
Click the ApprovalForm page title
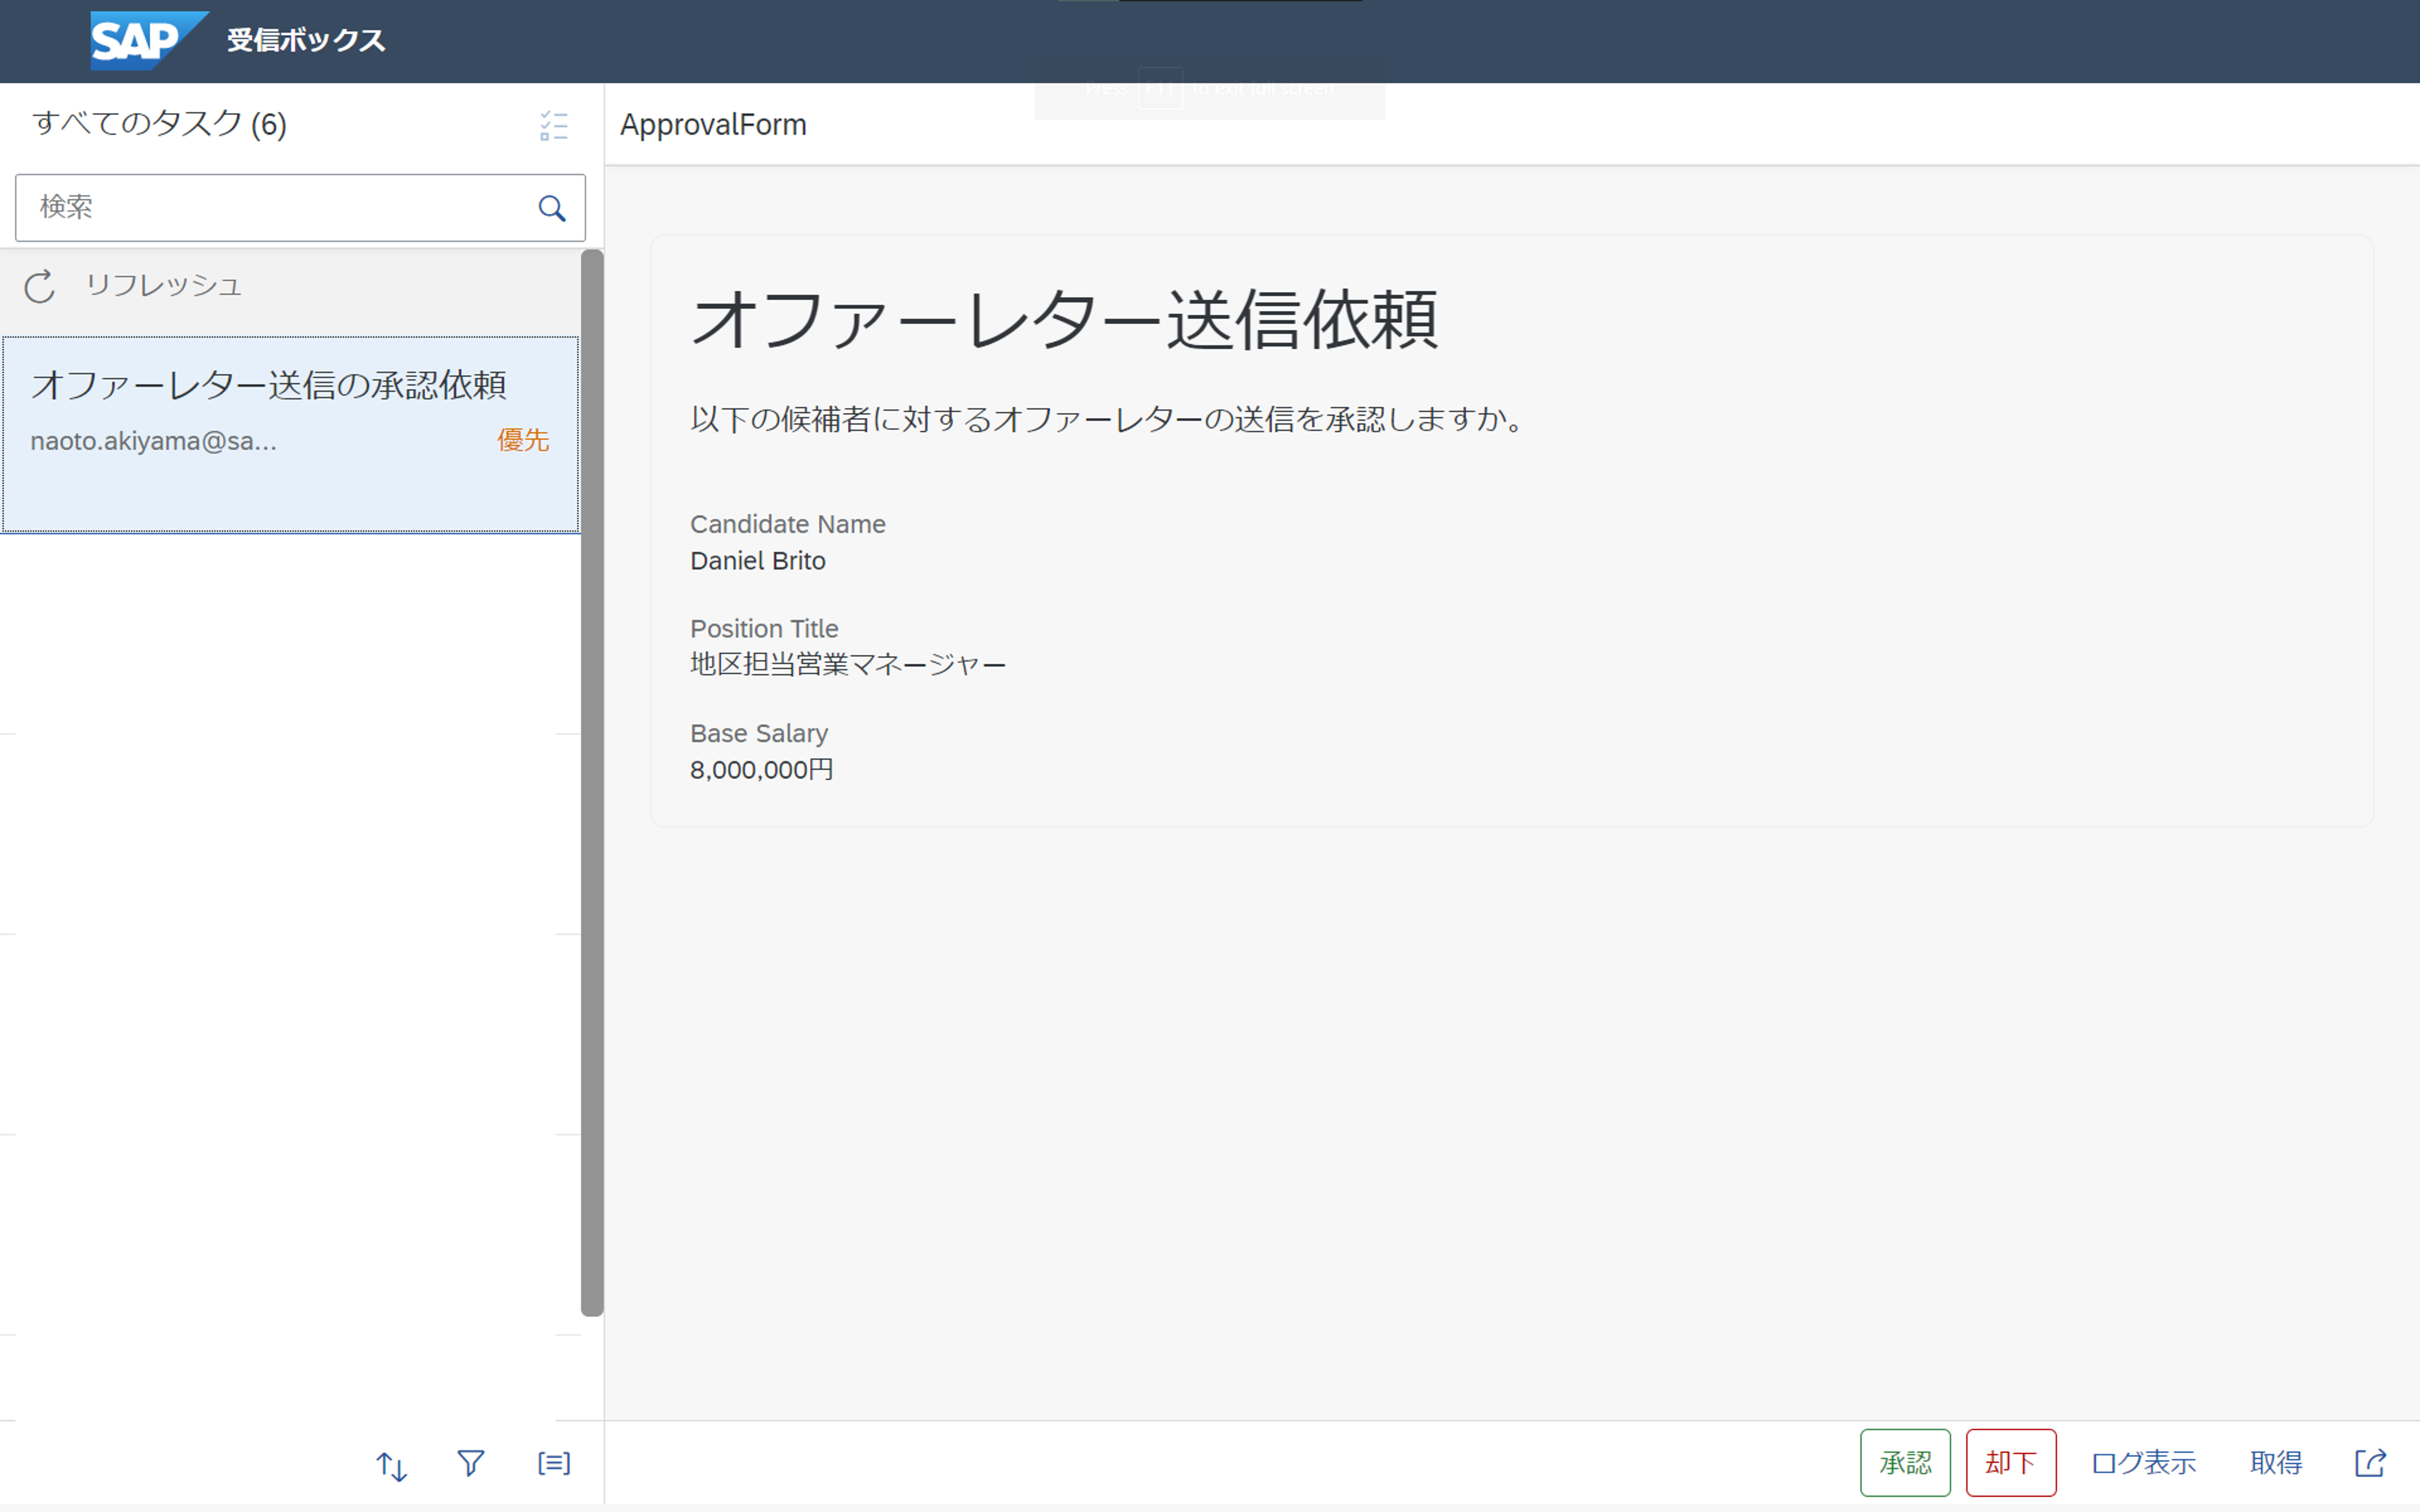(713, 125)
